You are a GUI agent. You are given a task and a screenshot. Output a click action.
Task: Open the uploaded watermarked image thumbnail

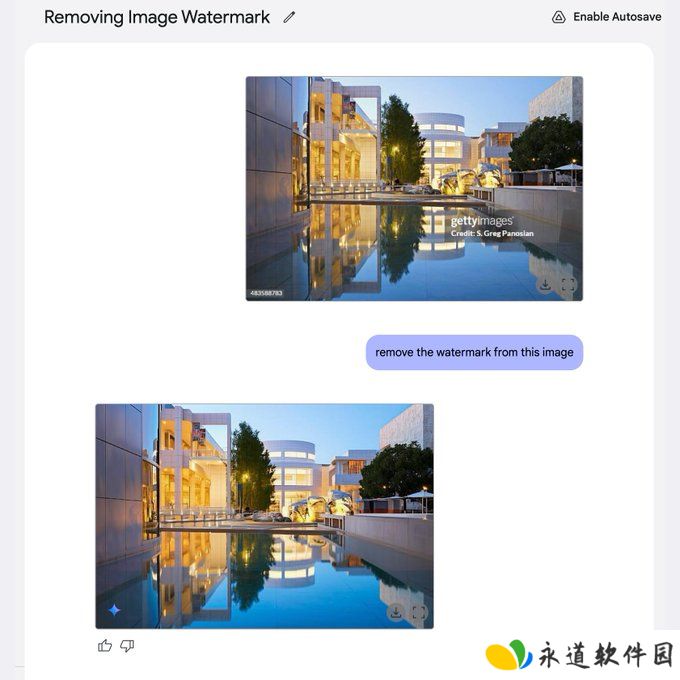[414, 189]
